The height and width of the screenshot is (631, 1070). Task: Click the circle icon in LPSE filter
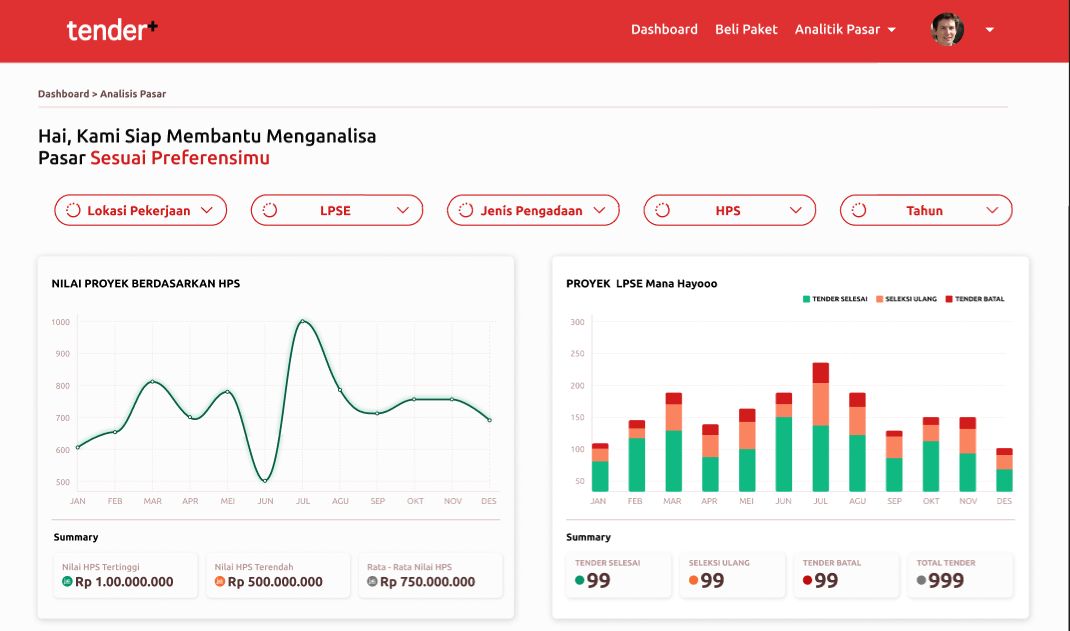[269, 210]
